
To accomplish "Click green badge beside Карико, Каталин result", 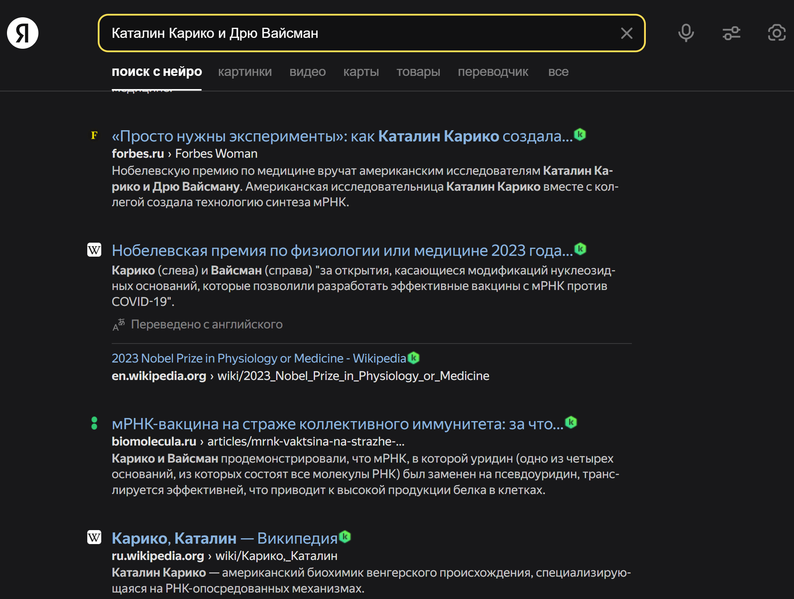I will coord(345,537).
